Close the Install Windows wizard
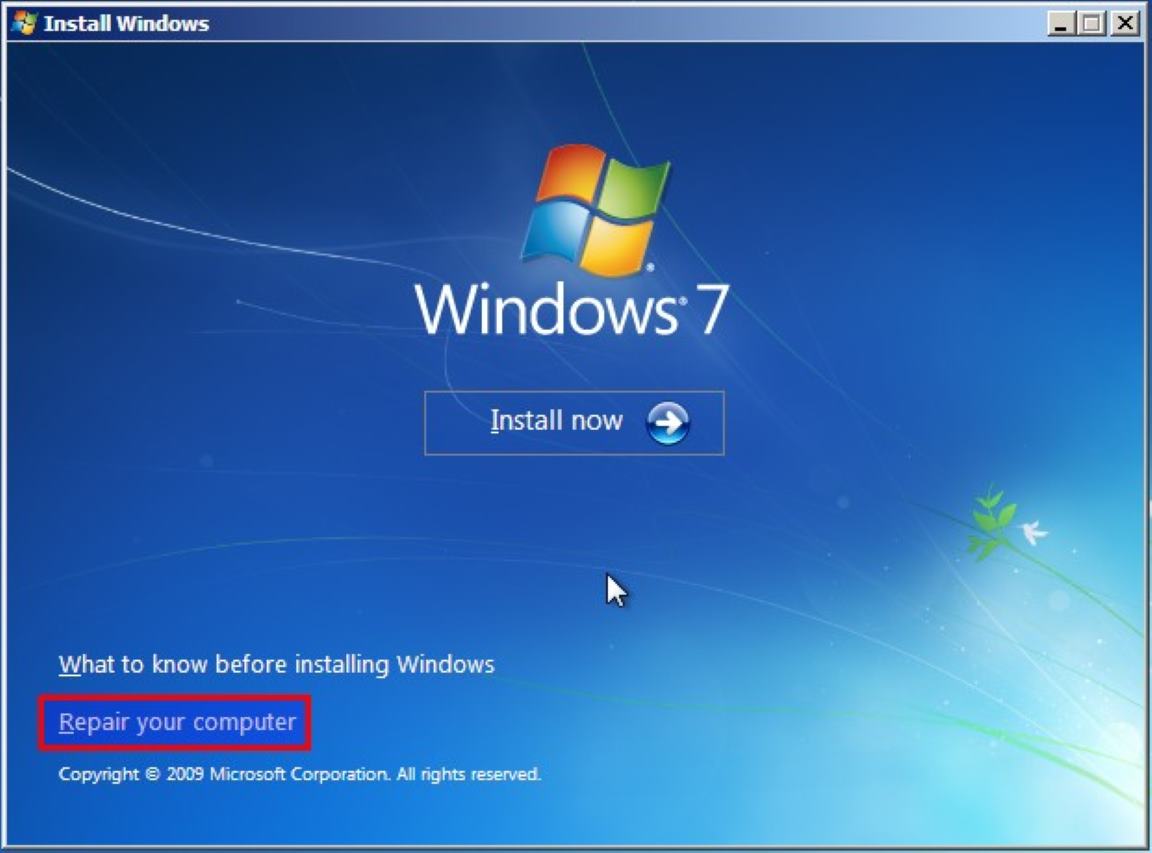The width and height of the screenshot is (1152, 853). click(x=1126, y=22)
